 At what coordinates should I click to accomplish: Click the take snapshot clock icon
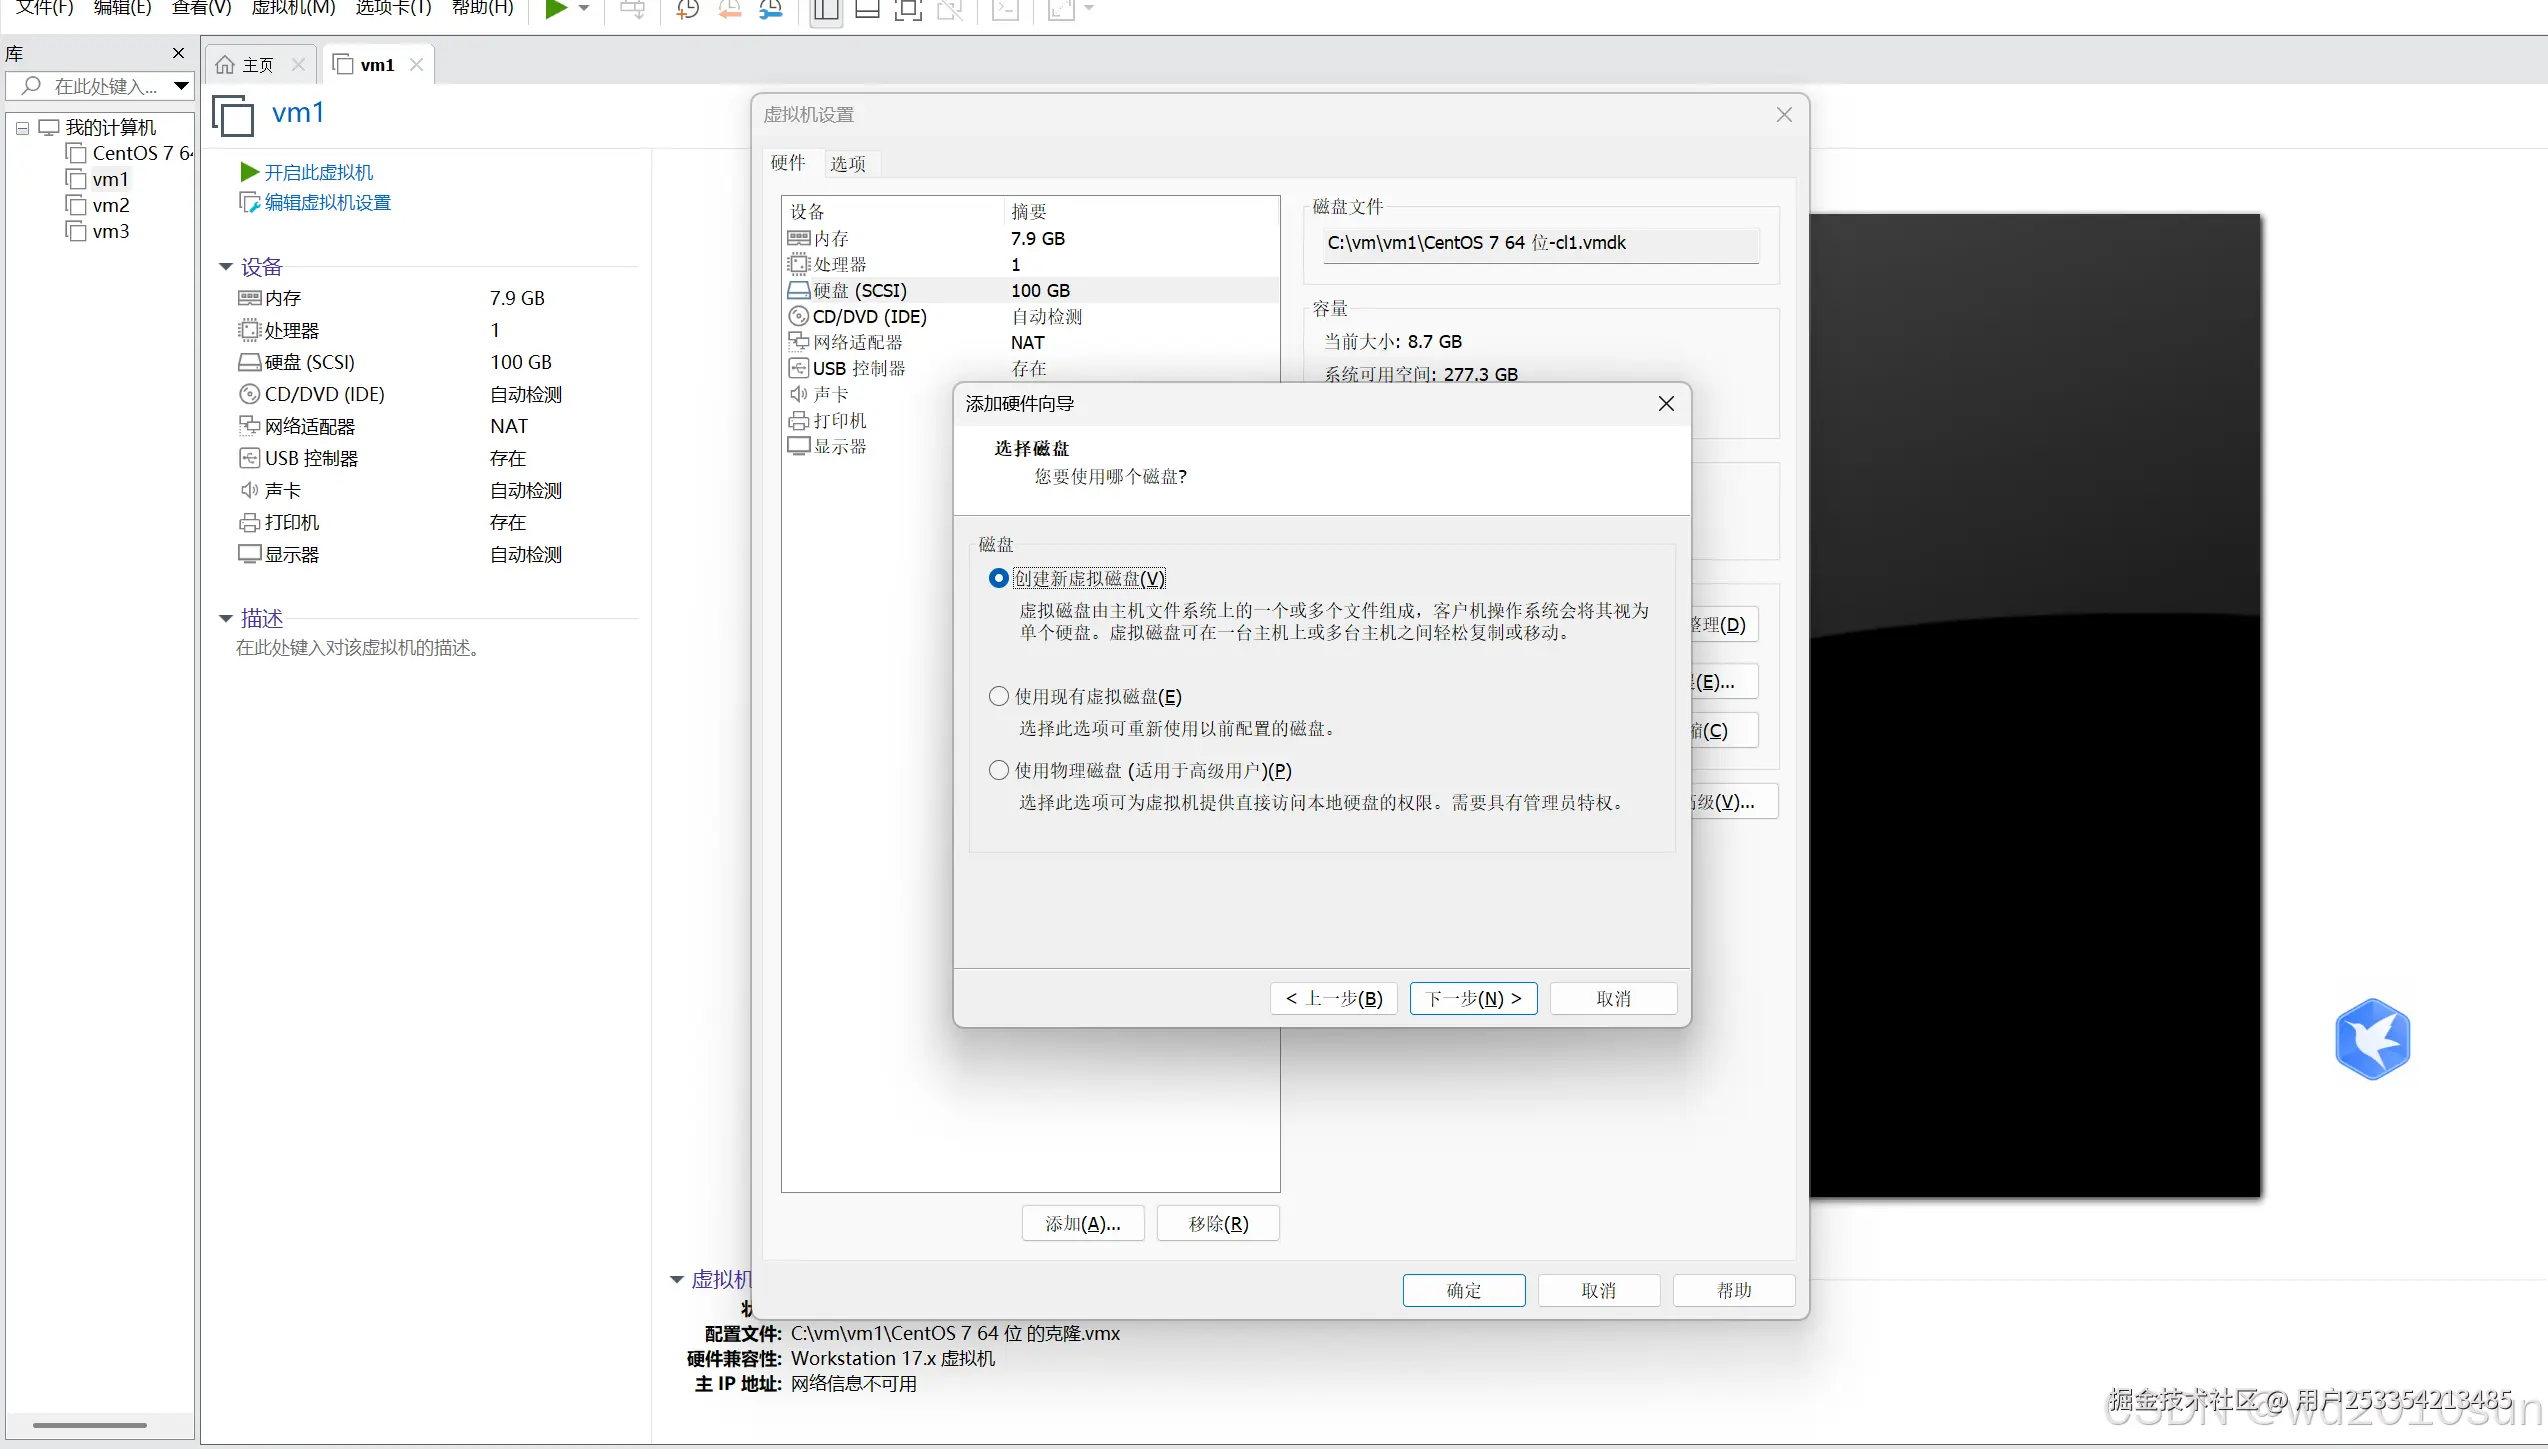pos(687,10)
